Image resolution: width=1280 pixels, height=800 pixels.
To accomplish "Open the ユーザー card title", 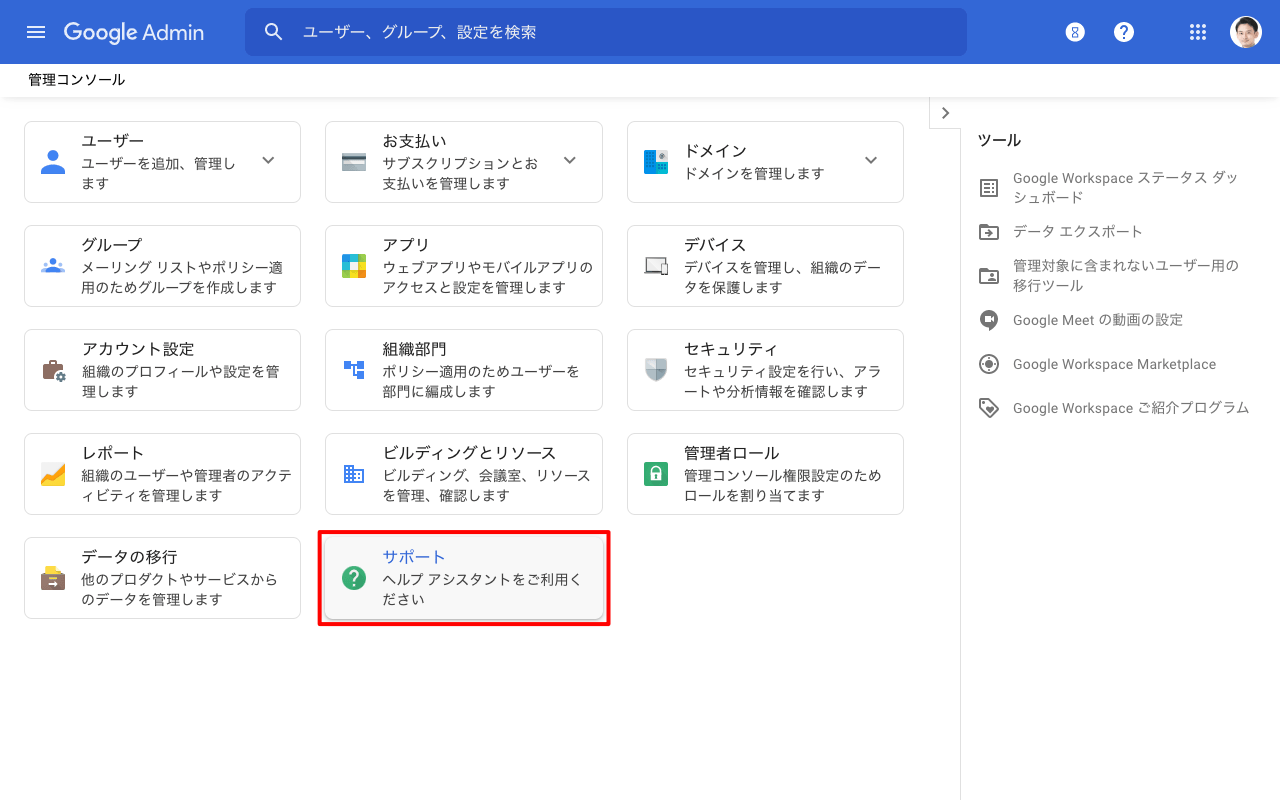I will click(x=113, y=141).
